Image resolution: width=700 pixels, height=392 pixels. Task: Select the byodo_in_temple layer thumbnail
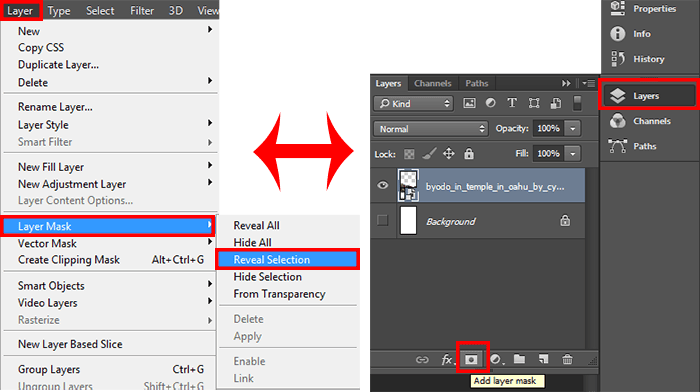(408, 185)
